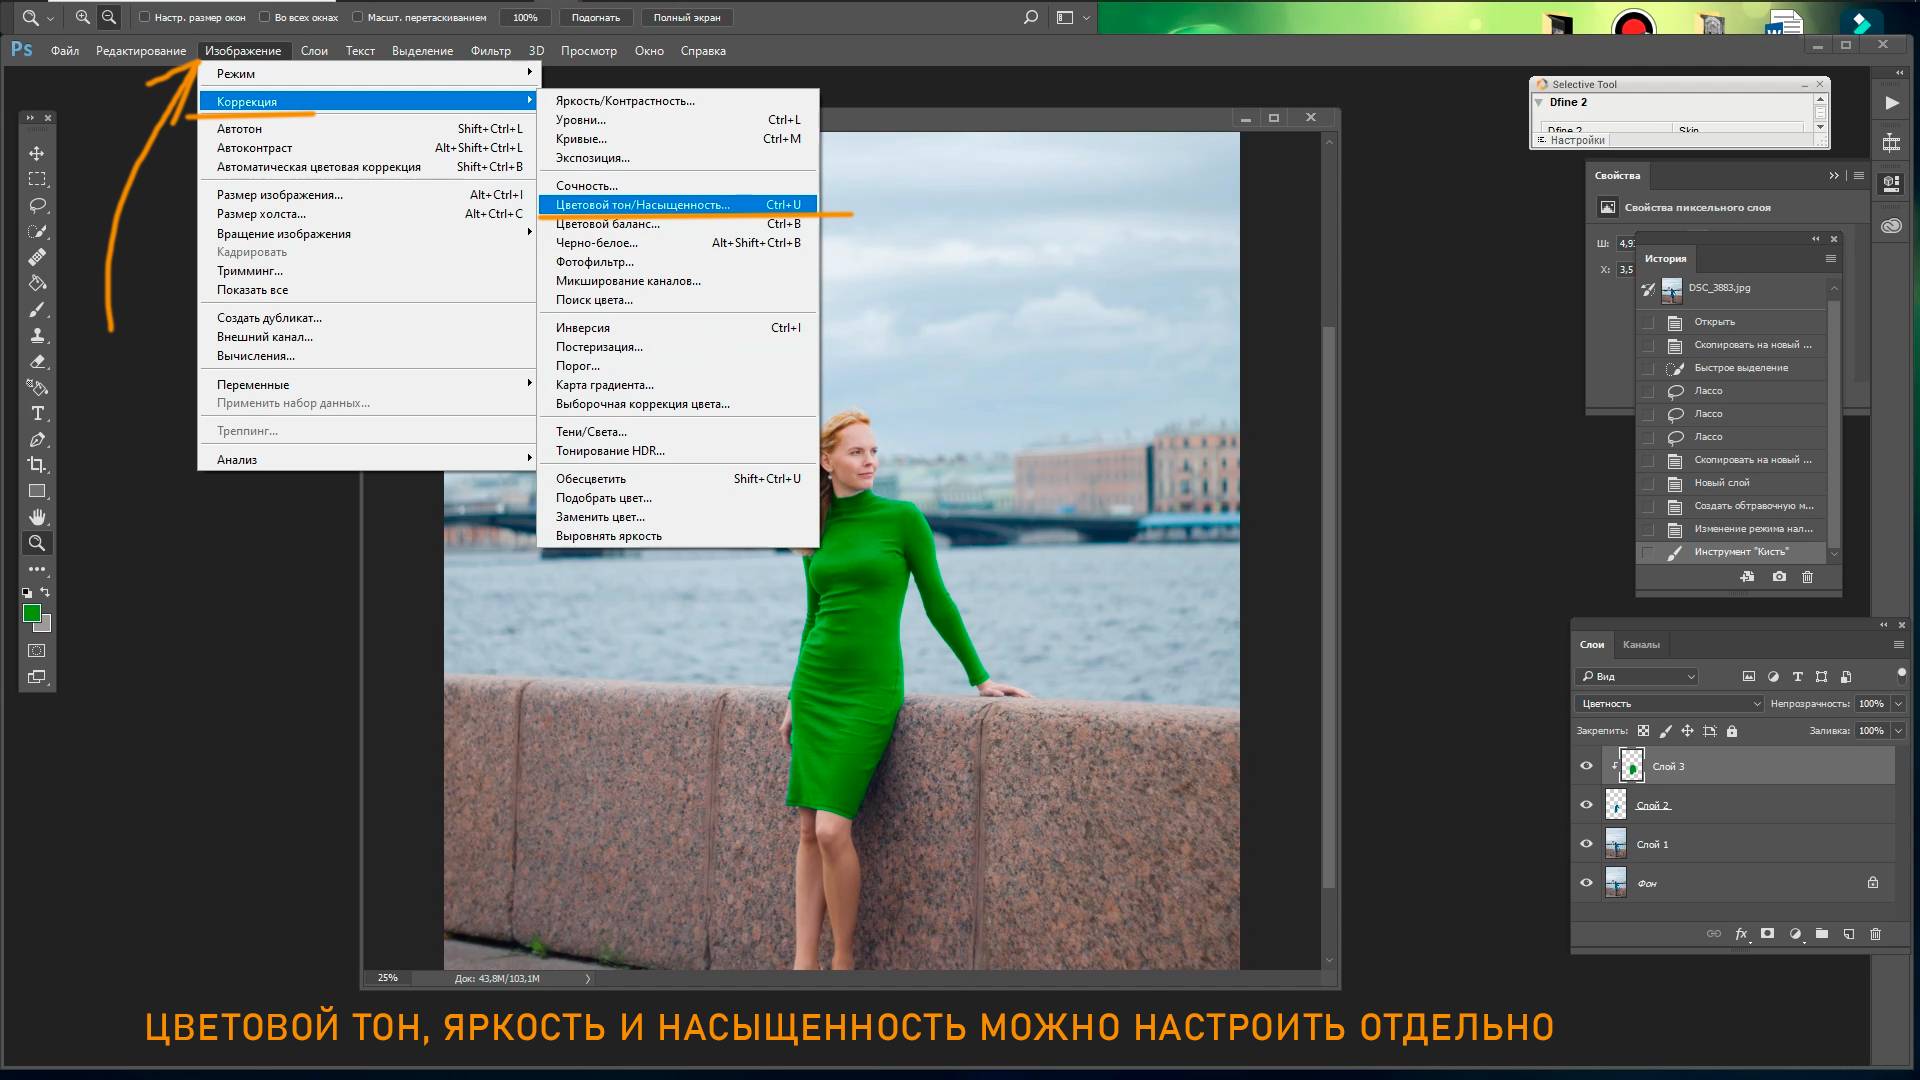
Task: Choose 'Цветовой тон/Насыщенность...' menu entry
Action: click(x=640, y=204)
